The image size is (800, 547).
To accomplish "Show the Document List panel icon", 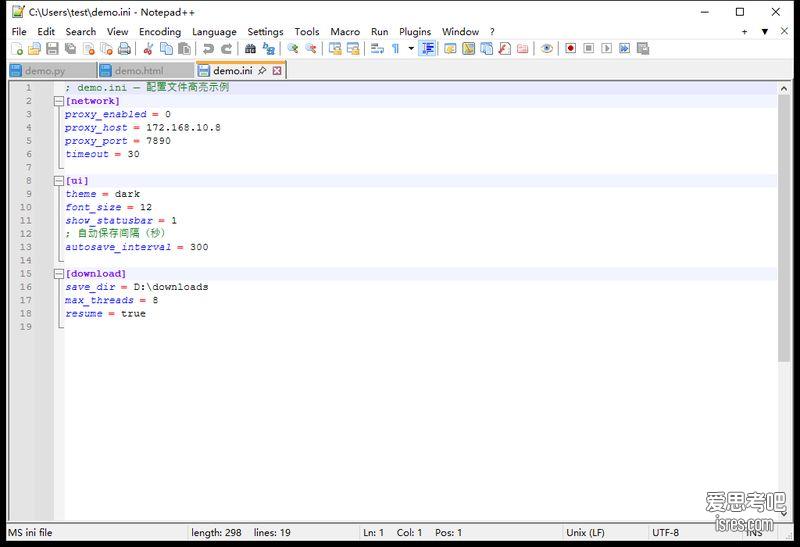I will (x=487, y=49).
